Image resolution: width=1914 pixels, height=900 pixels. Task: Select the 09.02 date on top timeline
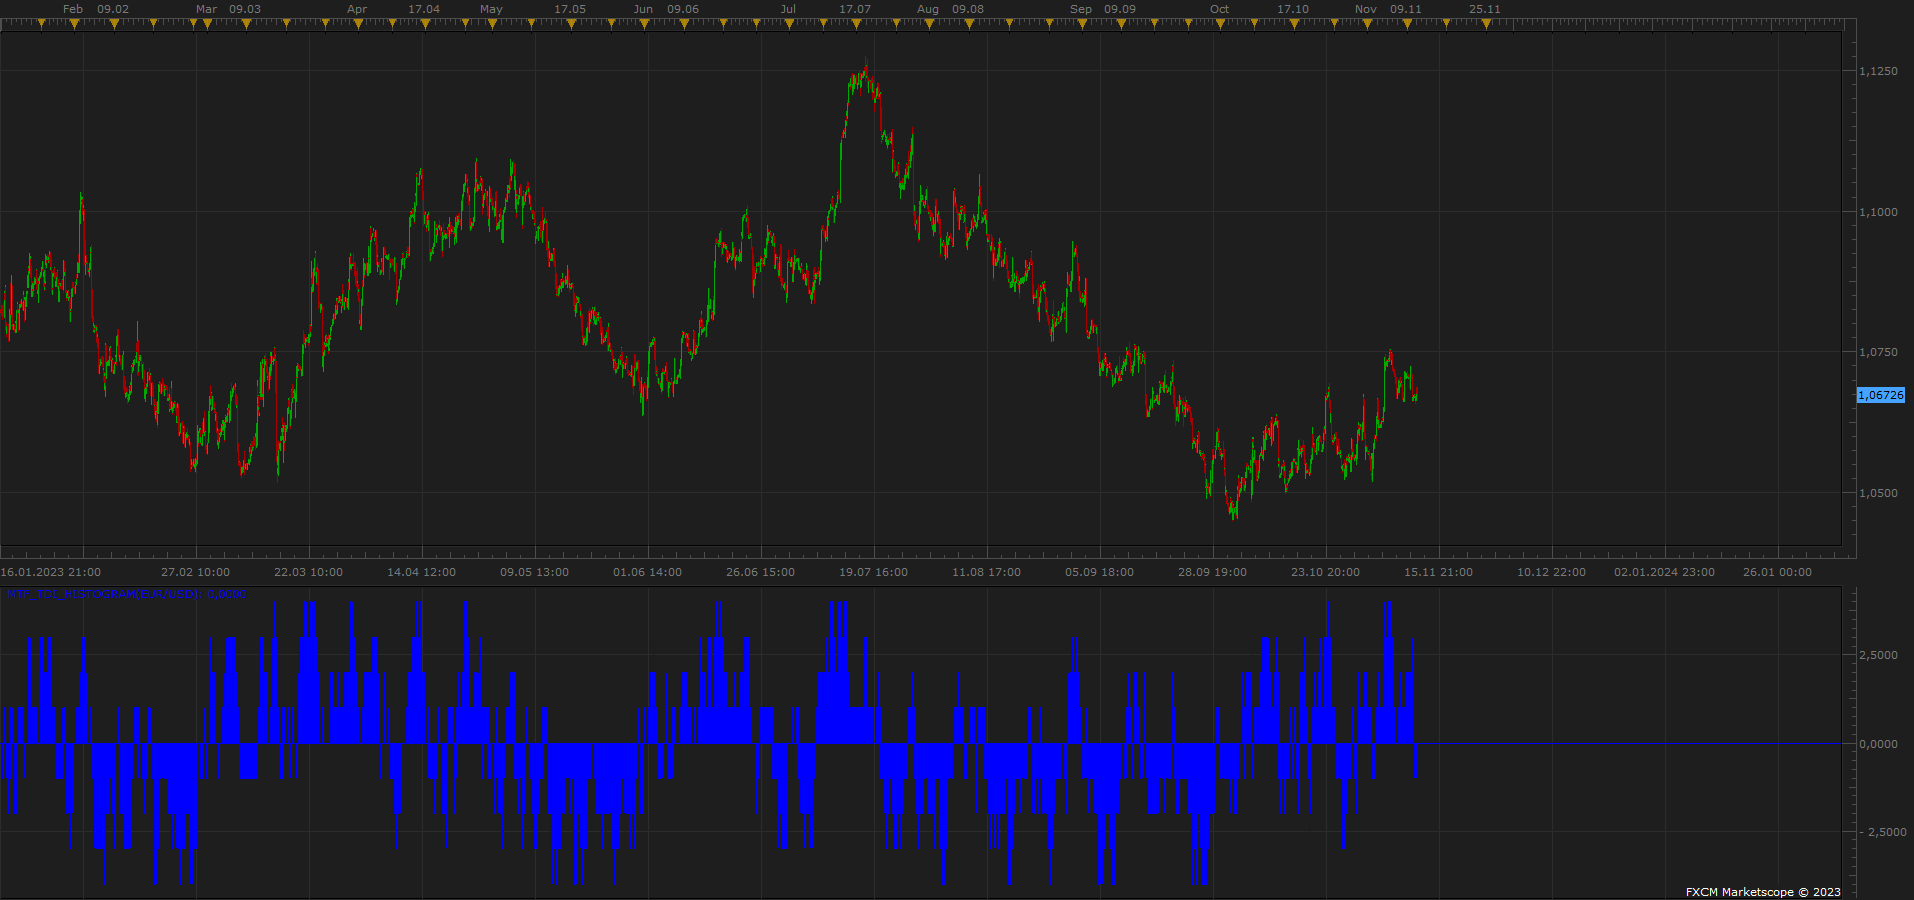(x=113, y=9)
